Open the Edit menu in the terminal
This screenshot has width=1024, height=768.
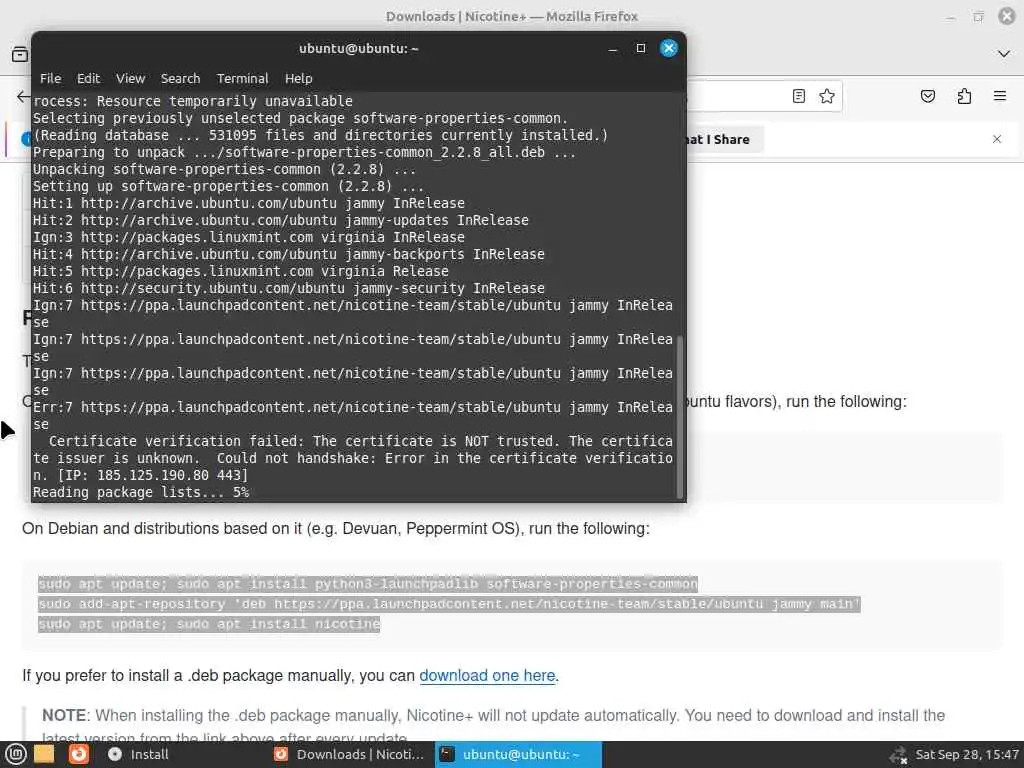pyautogui.click(x=88, y=78)
